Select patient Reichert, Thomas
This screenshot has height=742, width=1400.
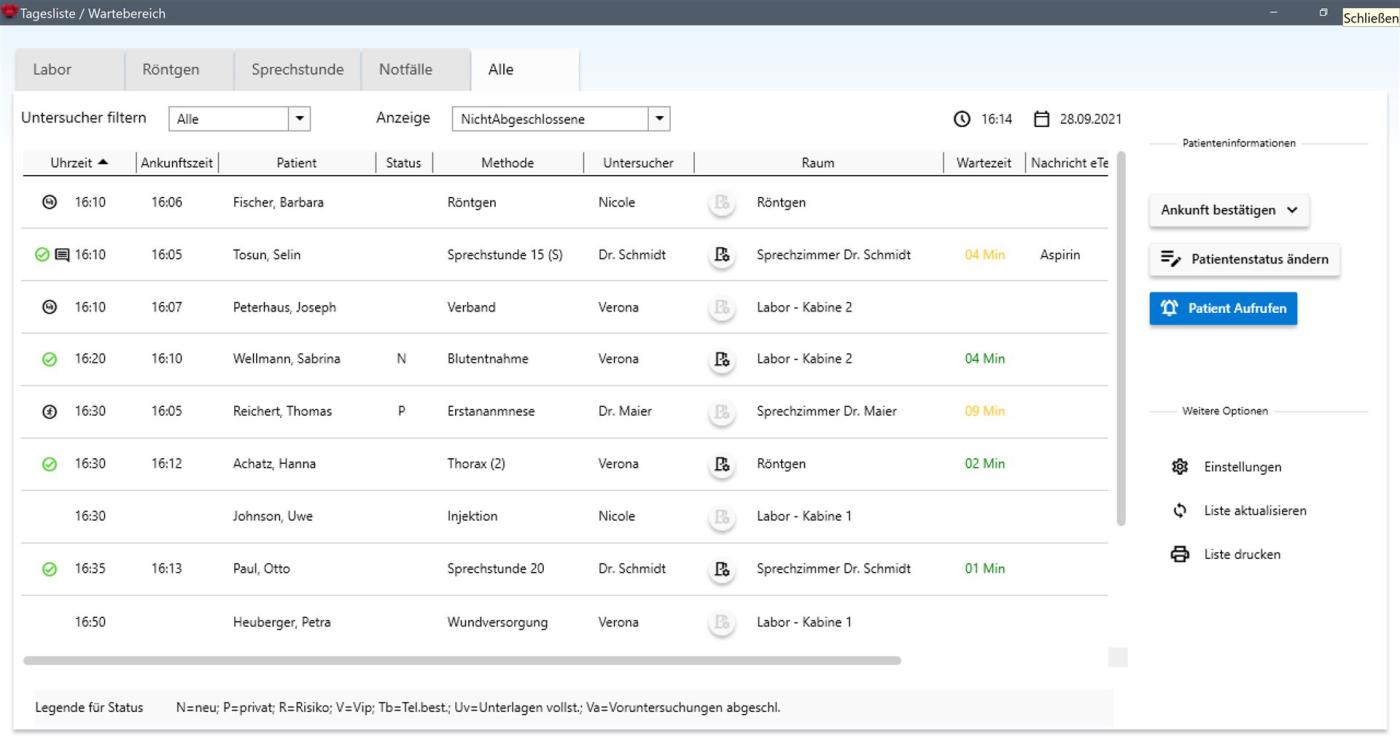[283, 412]
